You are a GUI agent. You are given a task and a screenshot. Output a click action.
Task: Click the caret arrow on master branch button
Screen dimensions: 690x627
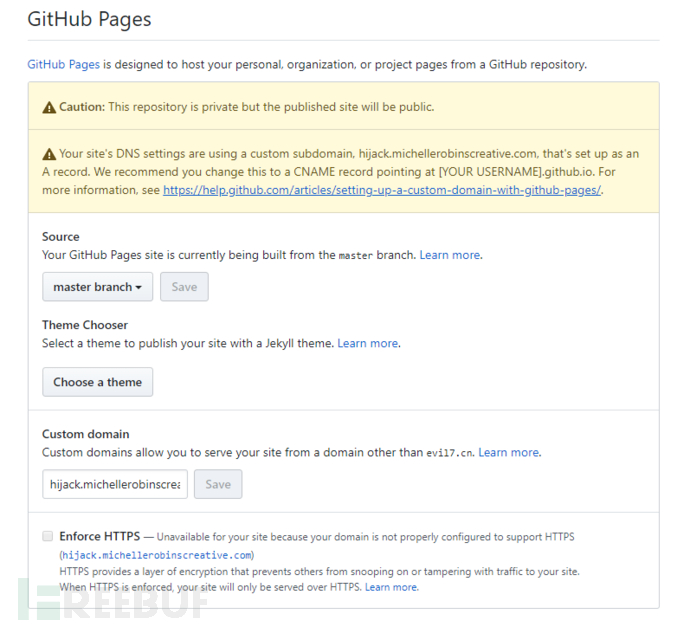(139, 288)
